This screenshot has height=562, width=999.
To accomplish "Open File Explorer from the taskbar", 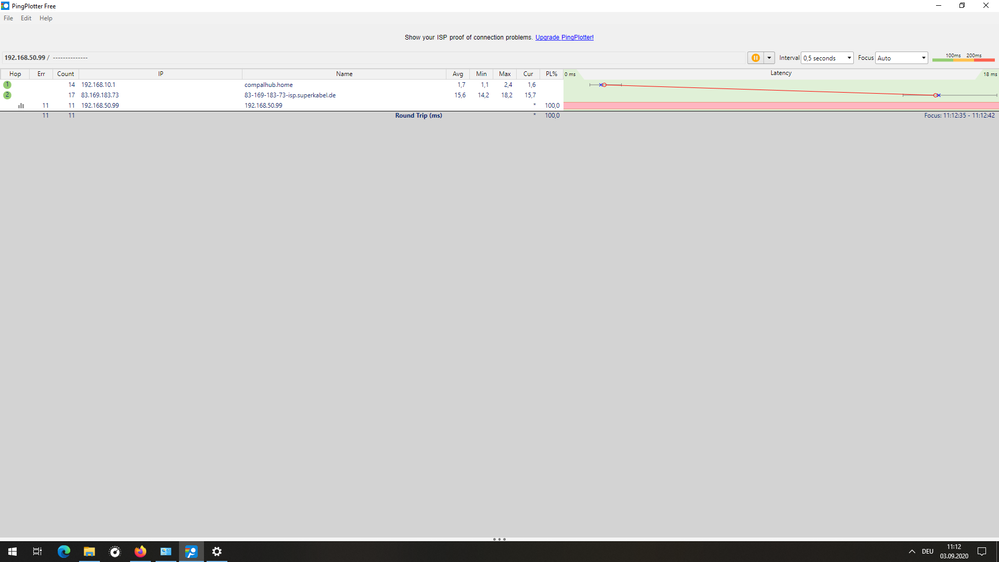I will (89, 552).
